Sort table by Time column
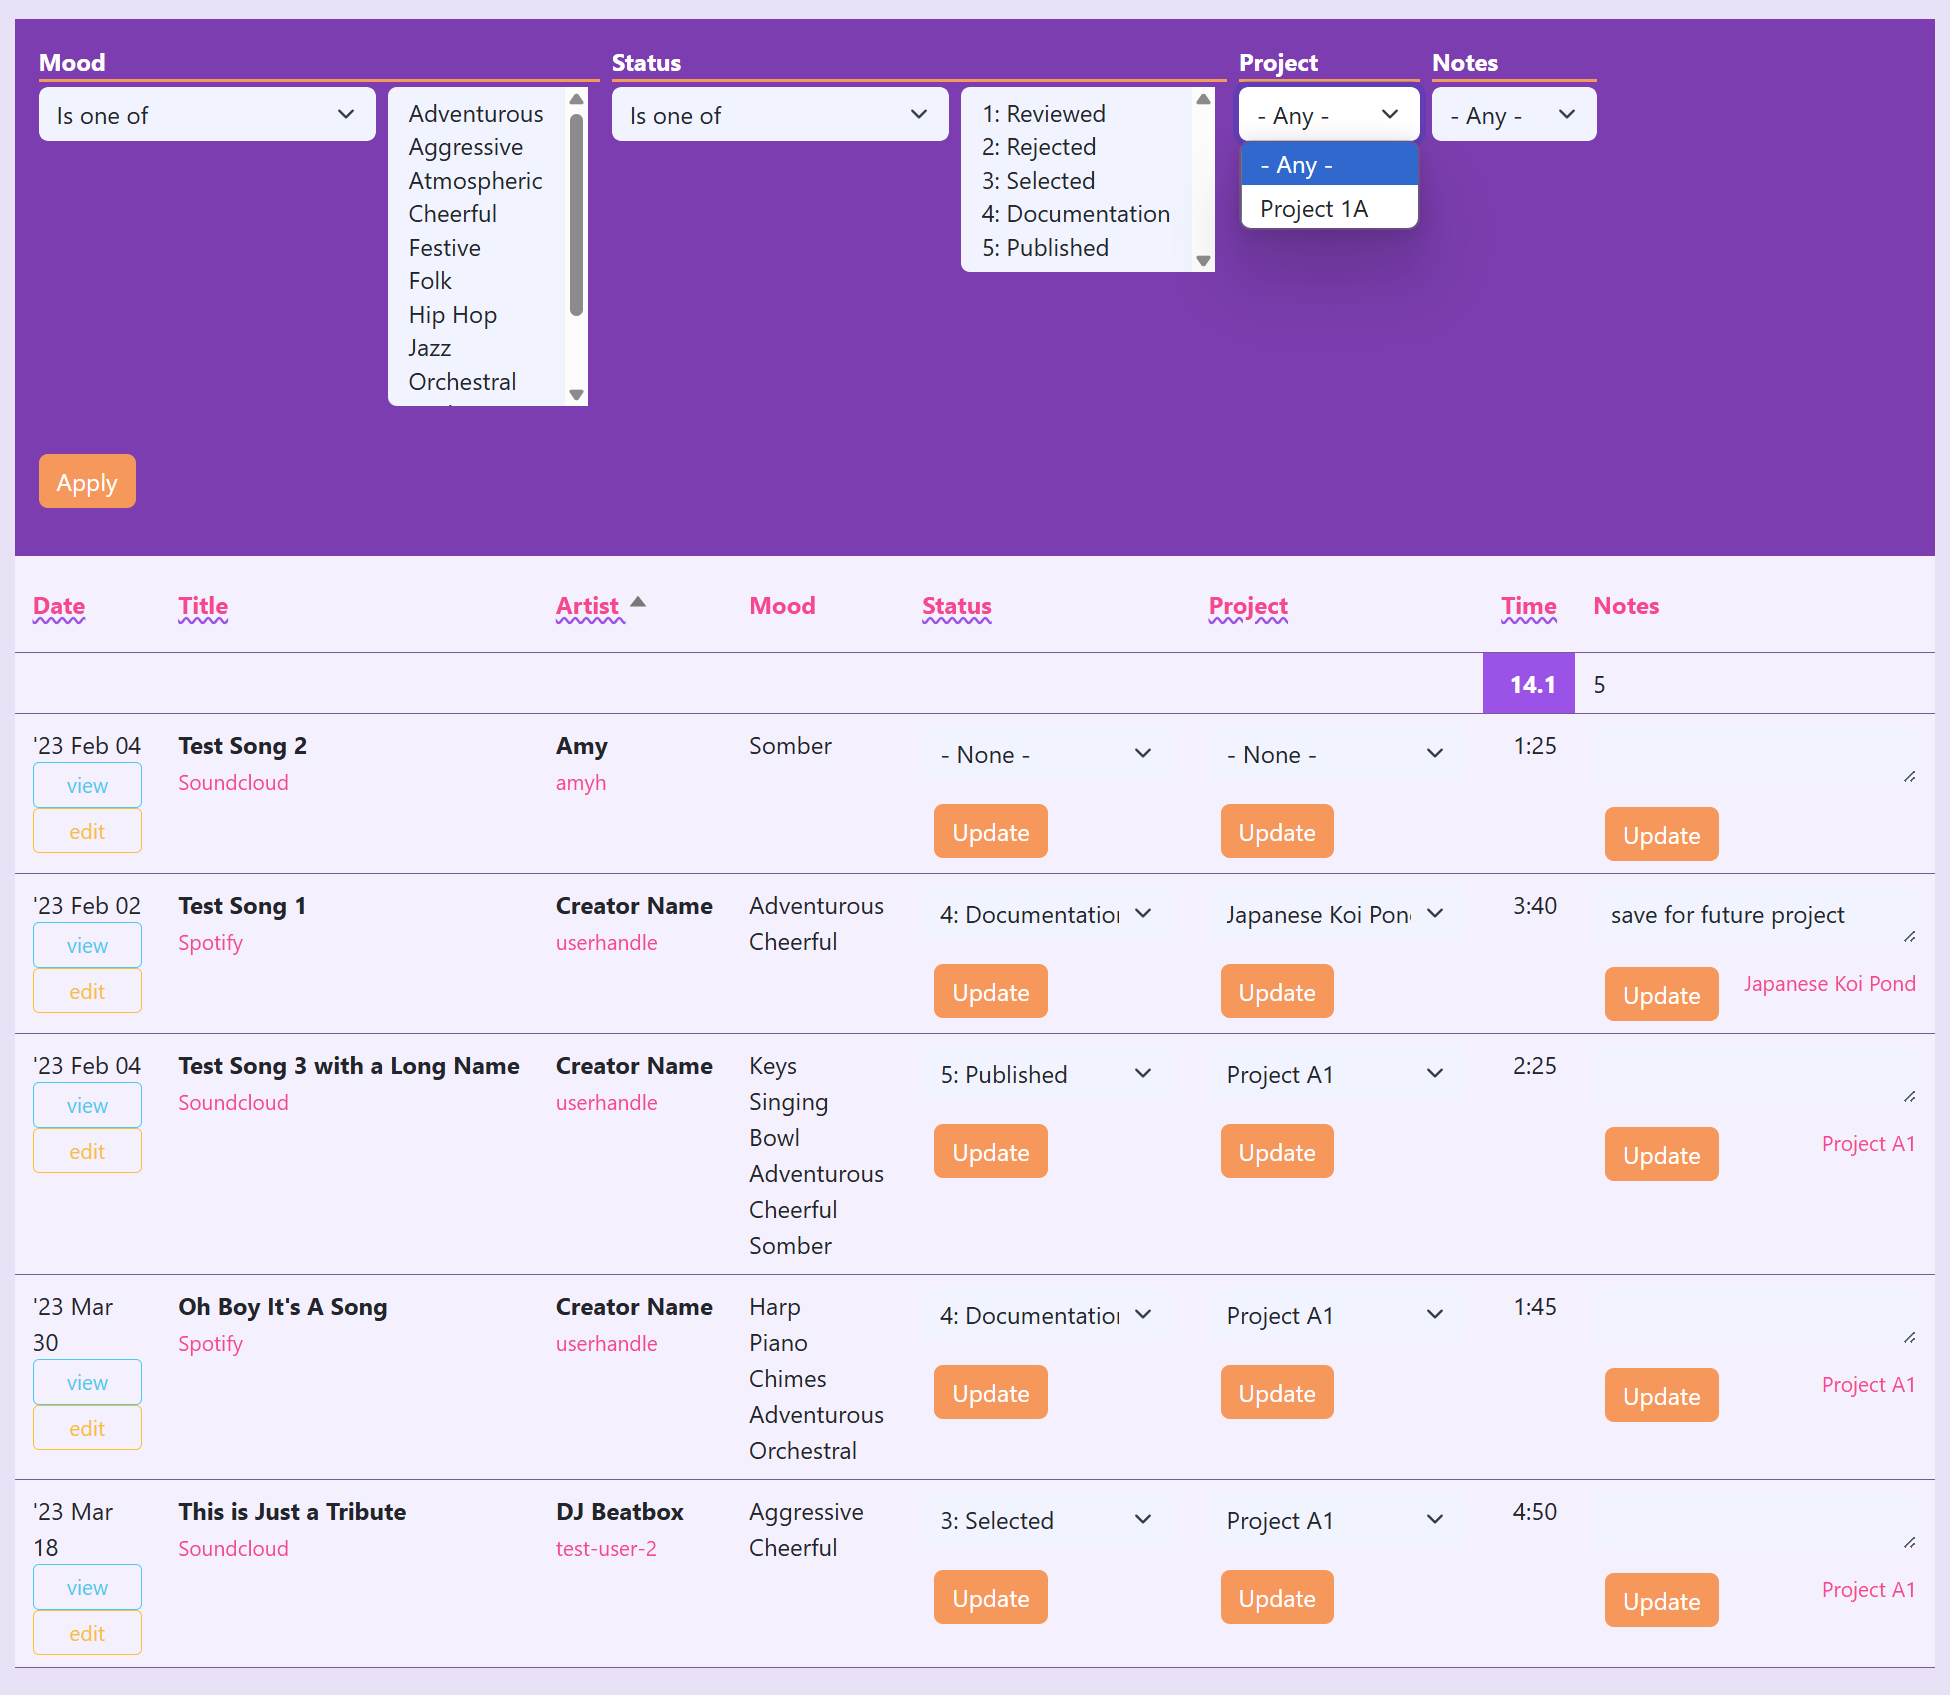Viewport: 1950px width, 1695px height. pos(1529,606)
